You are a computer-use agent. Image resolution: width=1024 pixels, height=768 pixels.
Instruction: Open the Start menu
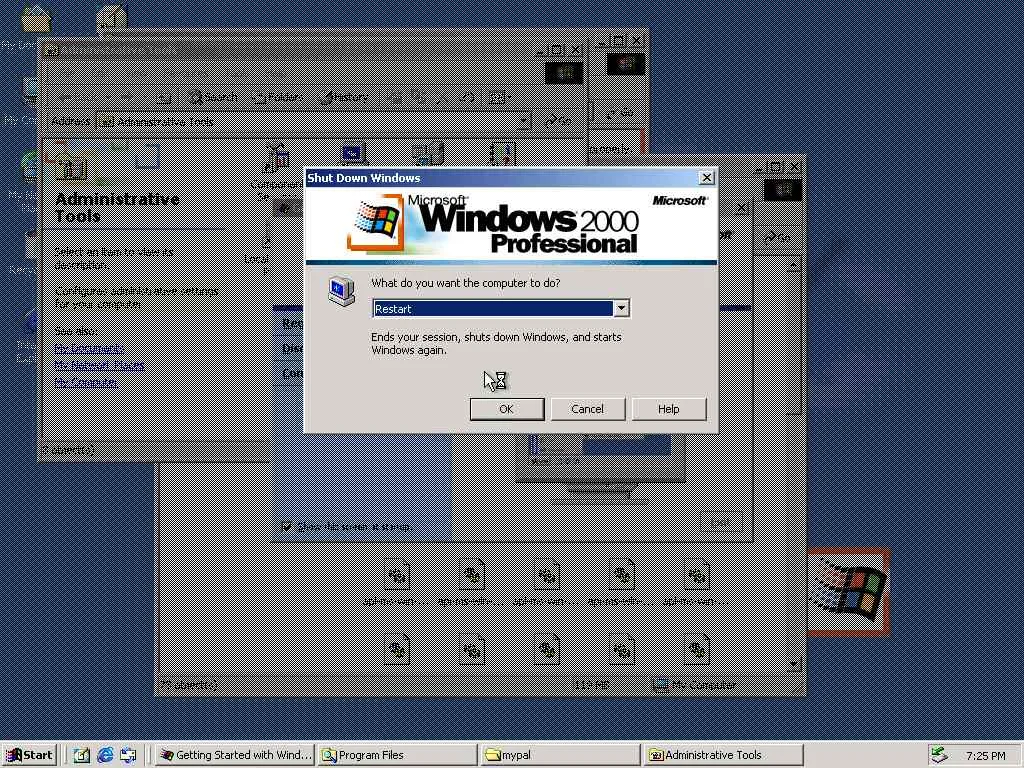pos(29,755)
